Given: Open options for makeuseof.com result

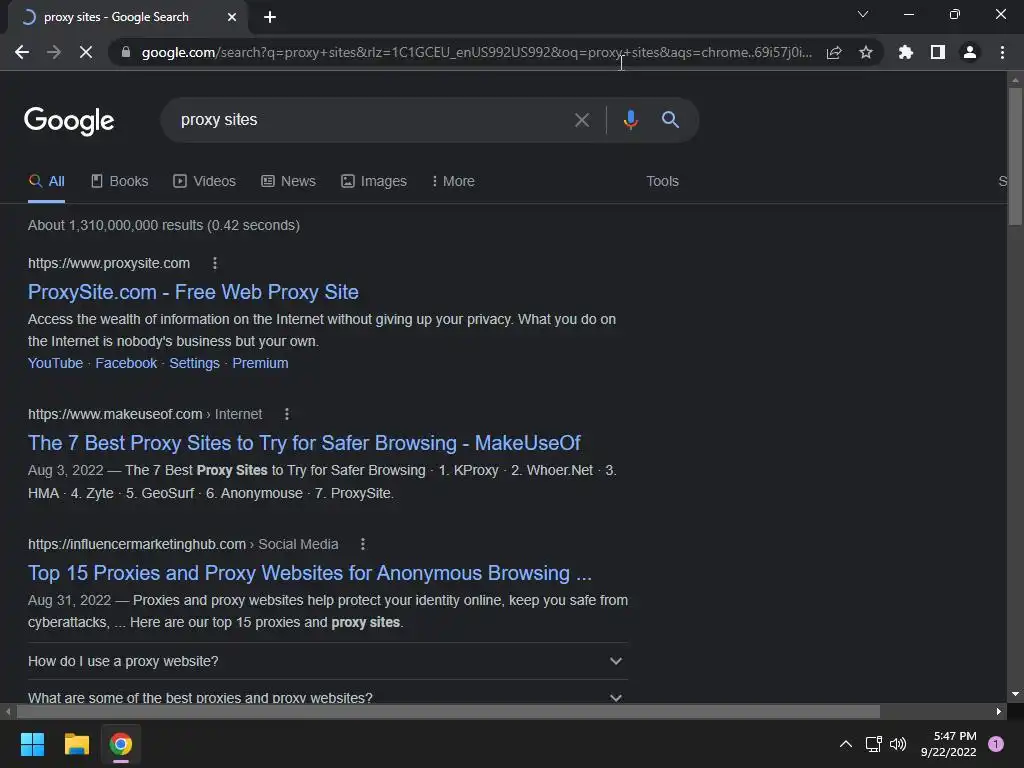Looking at the screenshot, I should [x=287, y=414].
